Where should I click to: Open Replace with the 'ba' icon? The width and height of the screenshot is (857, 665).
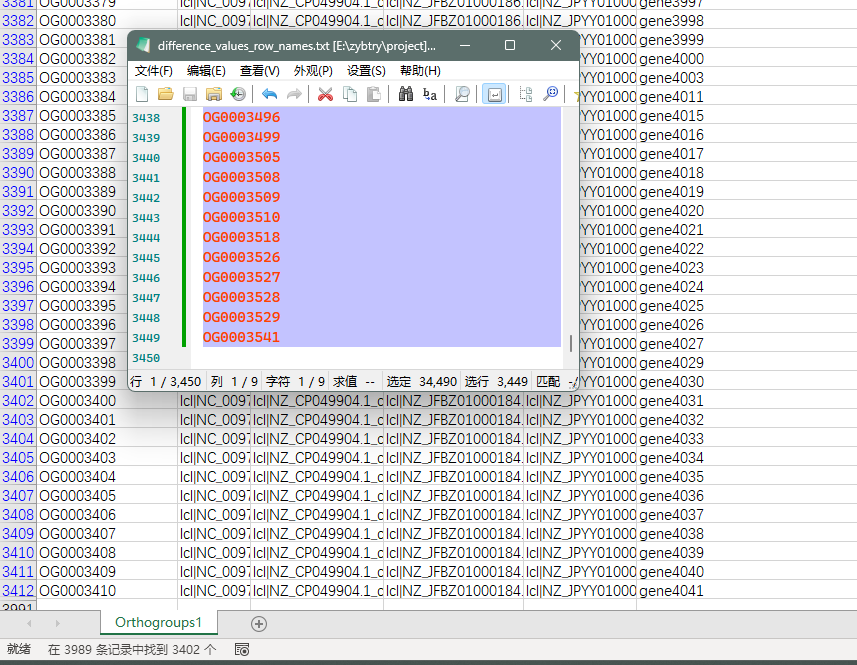tap(430, 94)
